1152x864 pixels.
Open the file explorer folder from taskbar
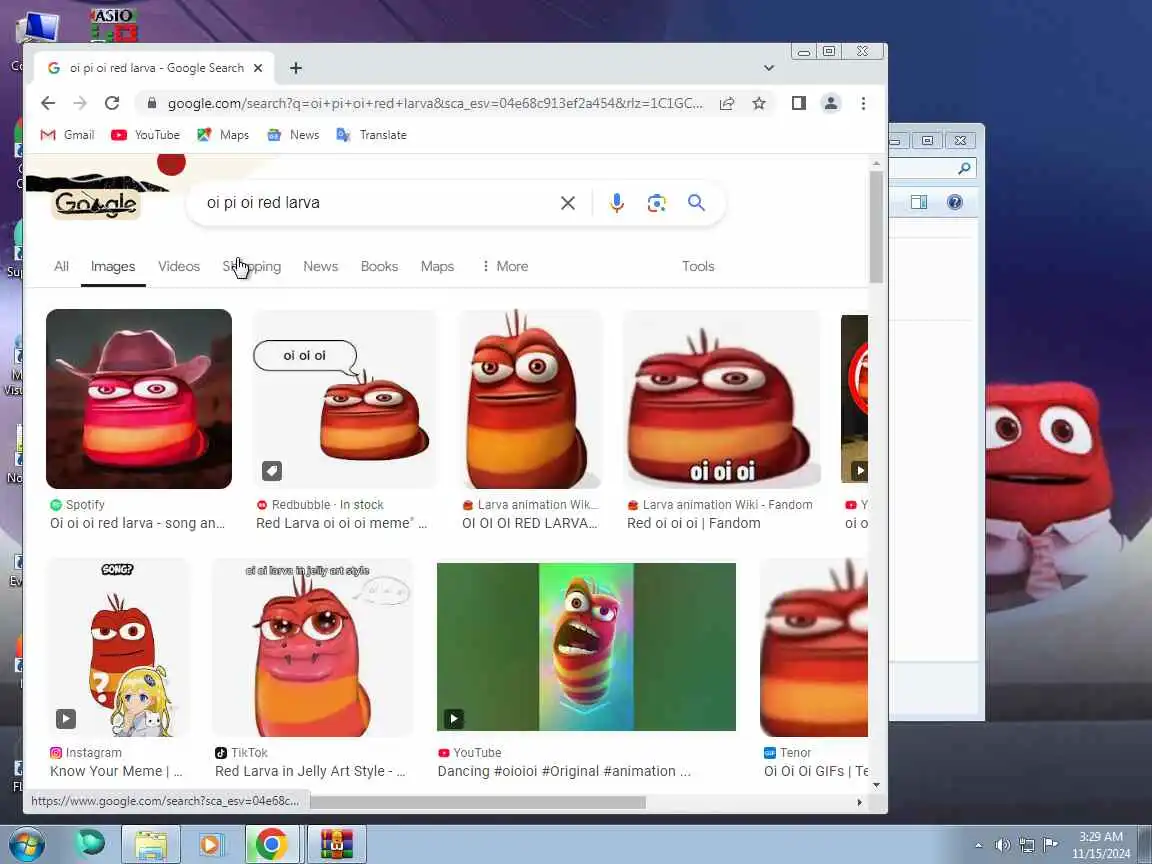pos(150,845)
